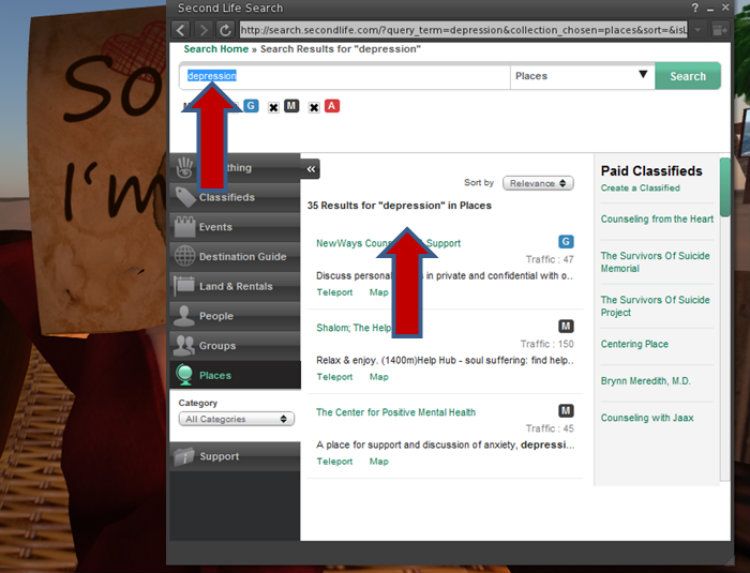Collapse the sidebar with double chevron
The width and height of the screenshot is (750, 573).
coord(311,169)
